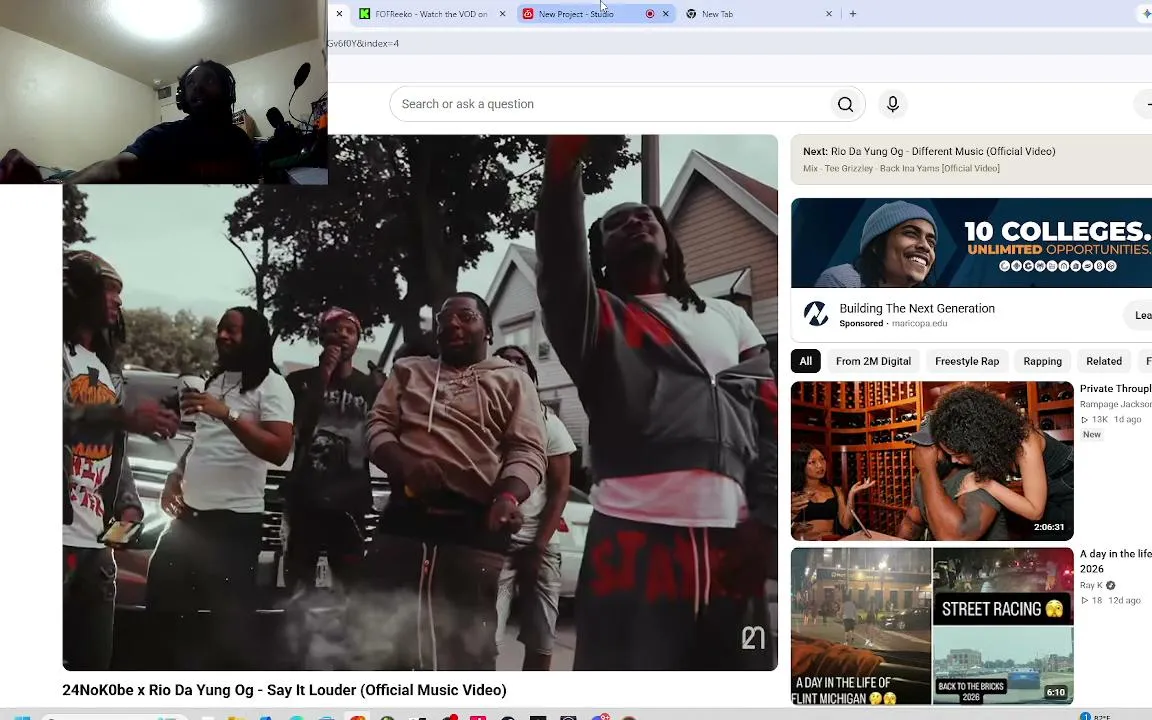Select the Freestyle Rap filter chip
Viewport: 1152px width, 720px height.
[967, 361]
